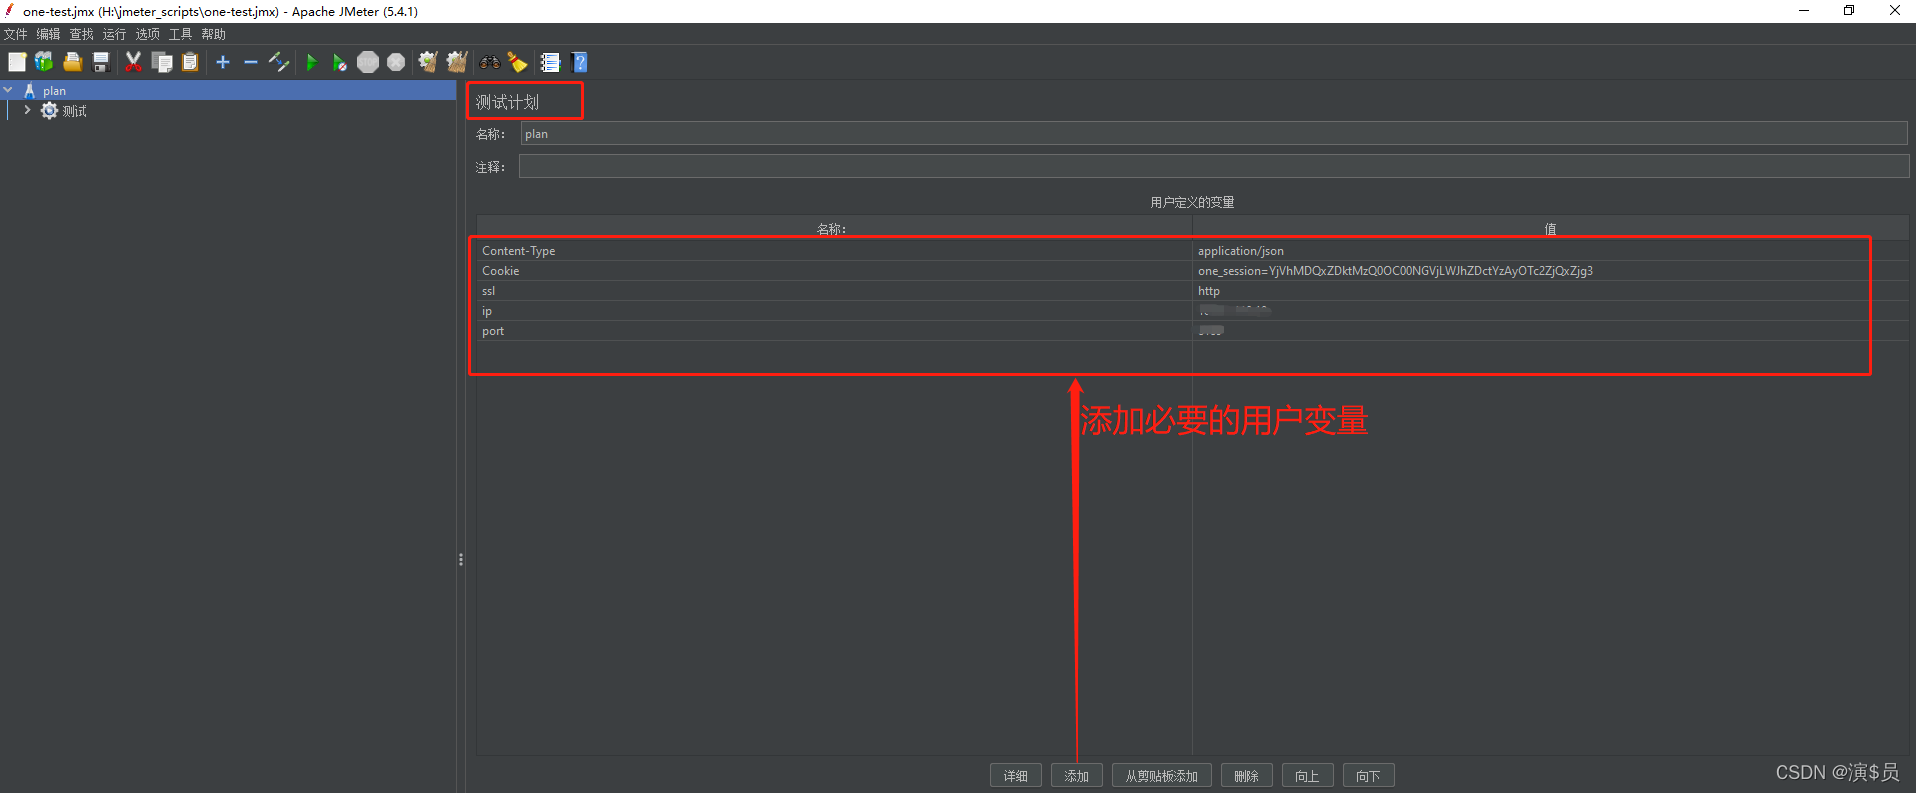Open the 选项 menu
Screen dimensions: 1916x793
click(148, 34)
